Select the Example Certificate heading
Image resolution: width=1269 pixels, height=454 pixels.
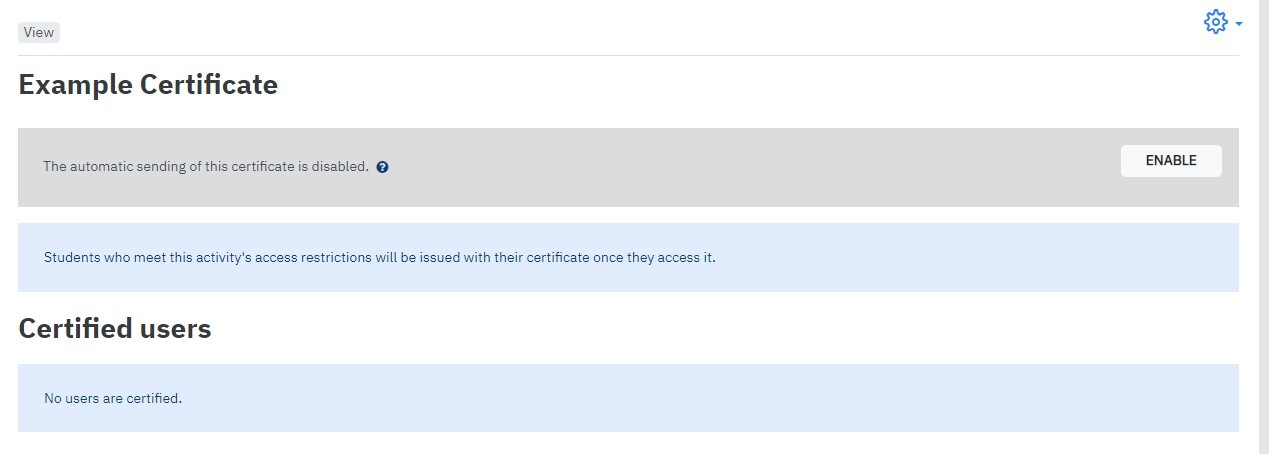tap(148, 85)
